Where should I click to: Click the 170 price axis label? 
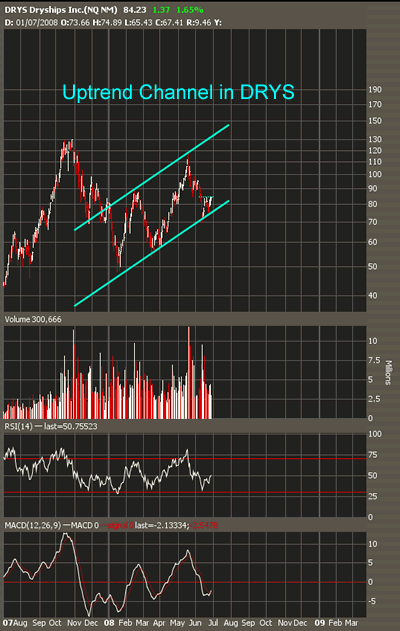(375, 105)
